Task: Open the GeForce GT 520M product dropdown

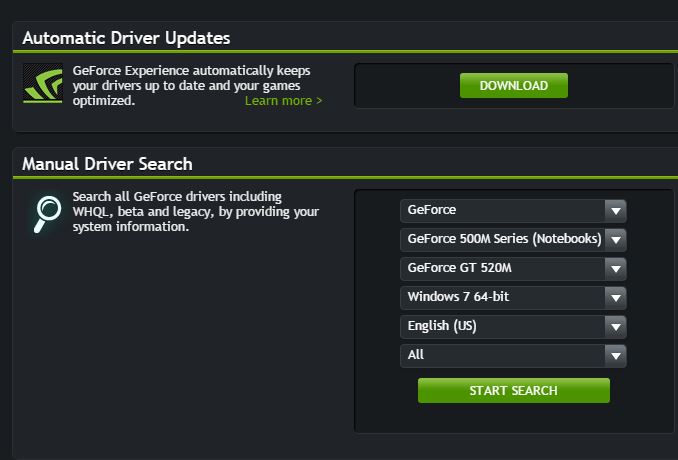Action: tap(503, 268)
